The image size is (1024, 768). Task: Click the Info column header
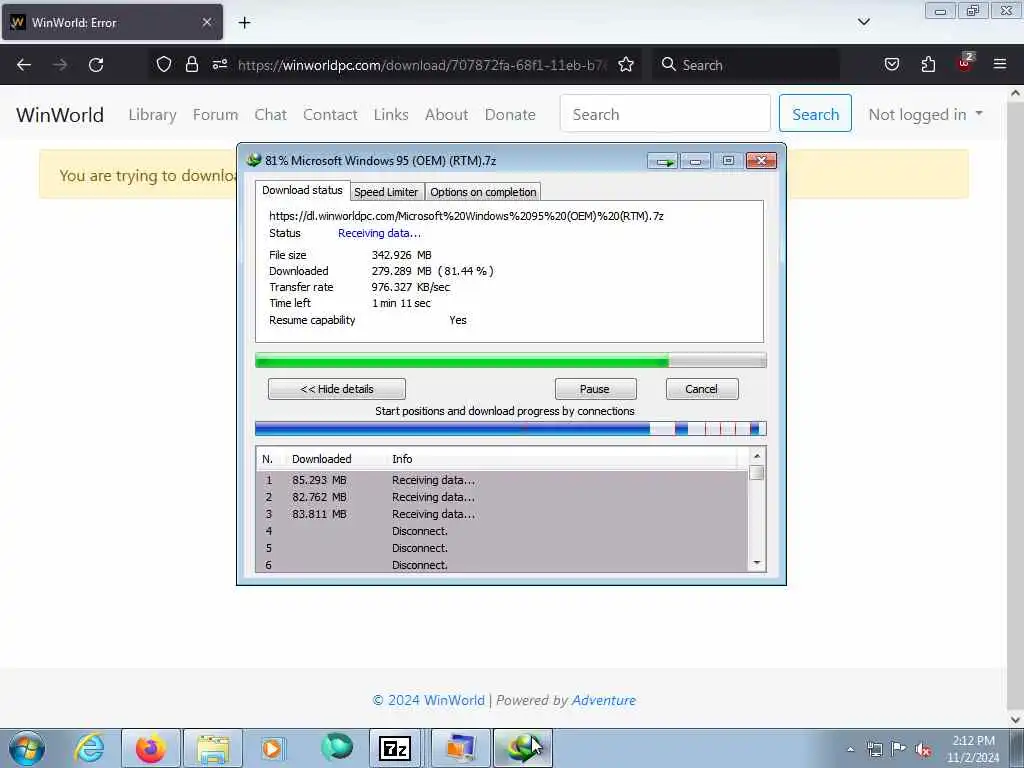562,459
